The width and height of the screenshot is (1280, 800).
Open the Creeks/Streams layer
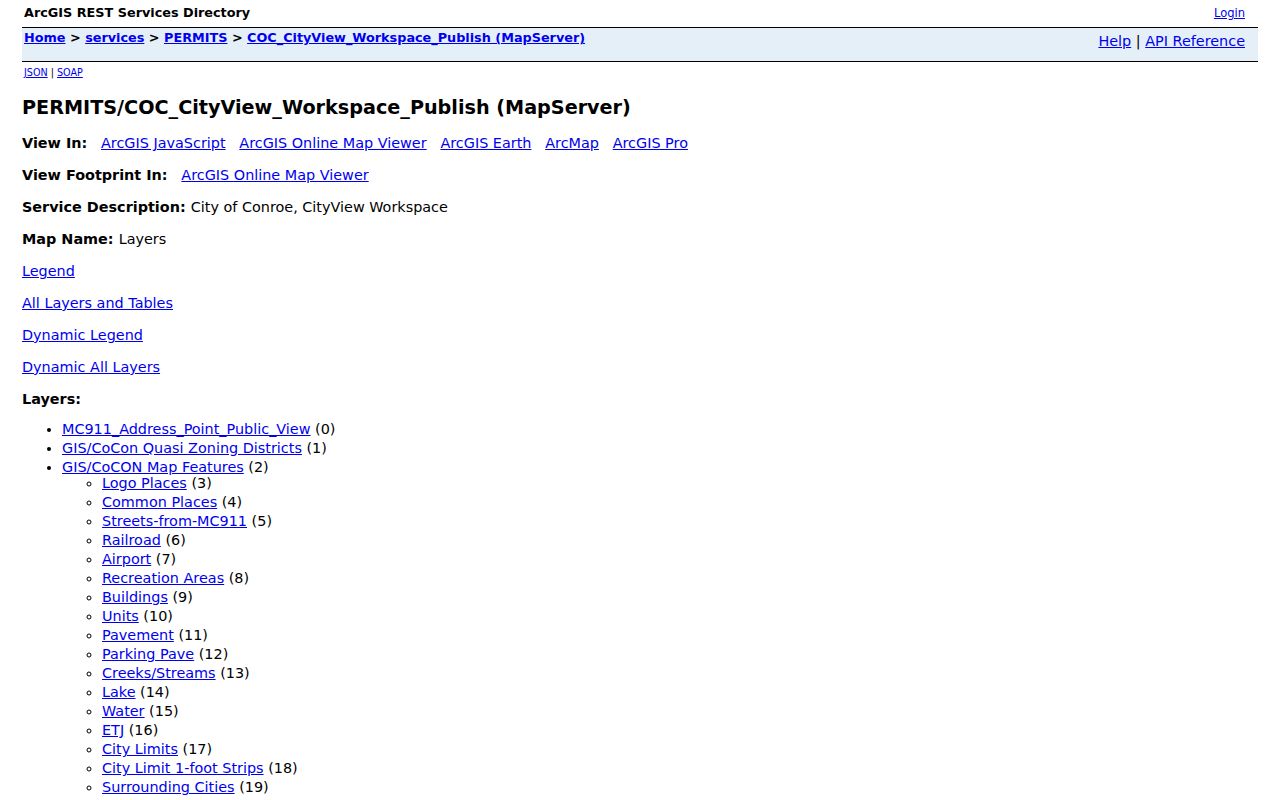[x=159, y=673]
